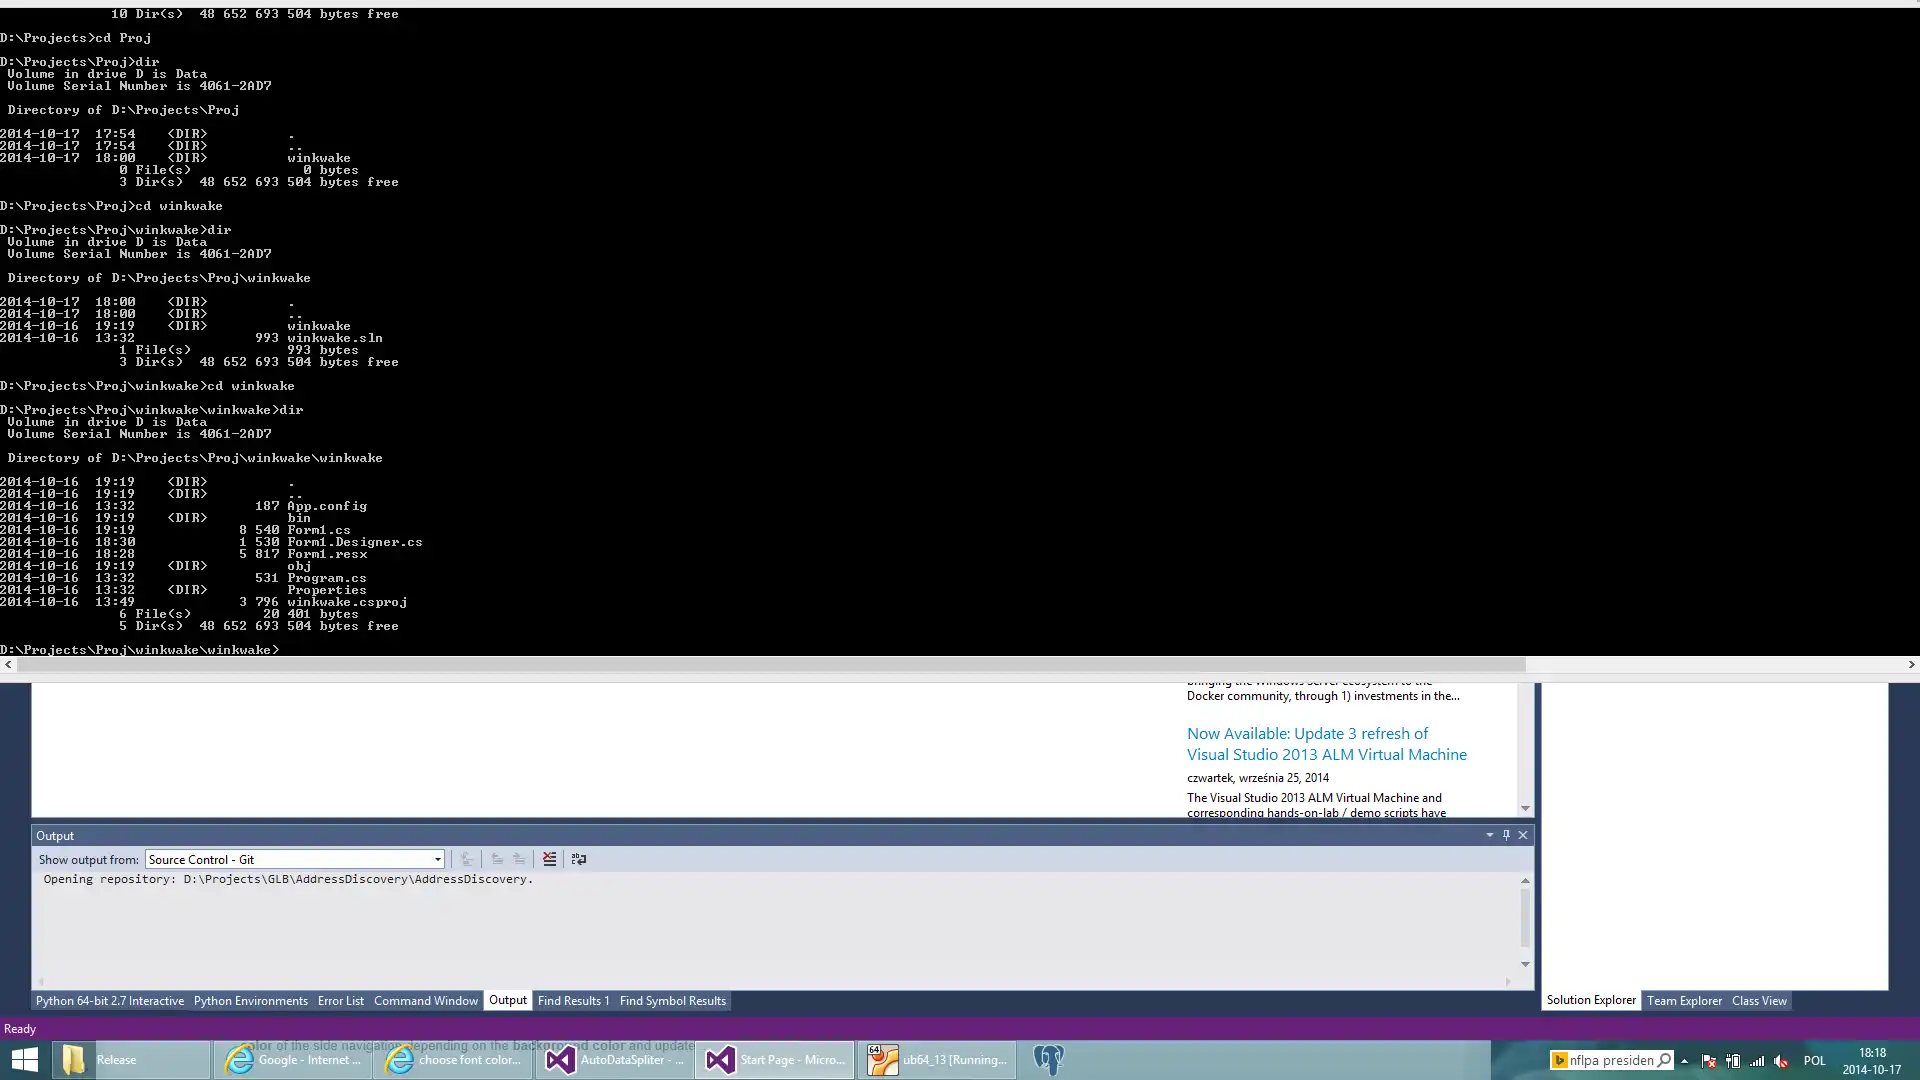Click Go to Previous Message icon in Output toolbar
The width and height of the screenshot is (1920, 1080).
(x=497, y=859)
